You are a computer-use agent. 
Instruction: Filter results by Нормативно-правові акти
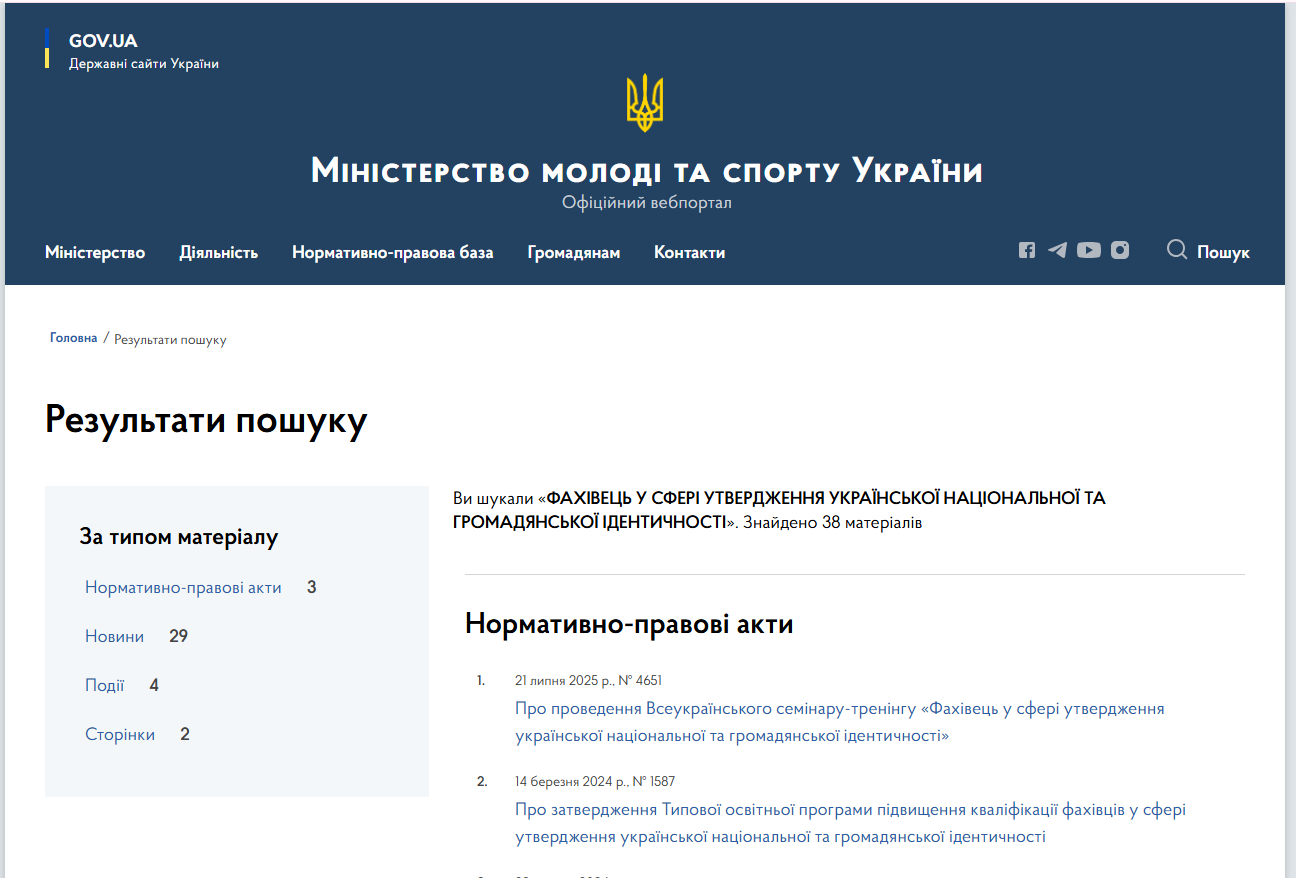183,587
